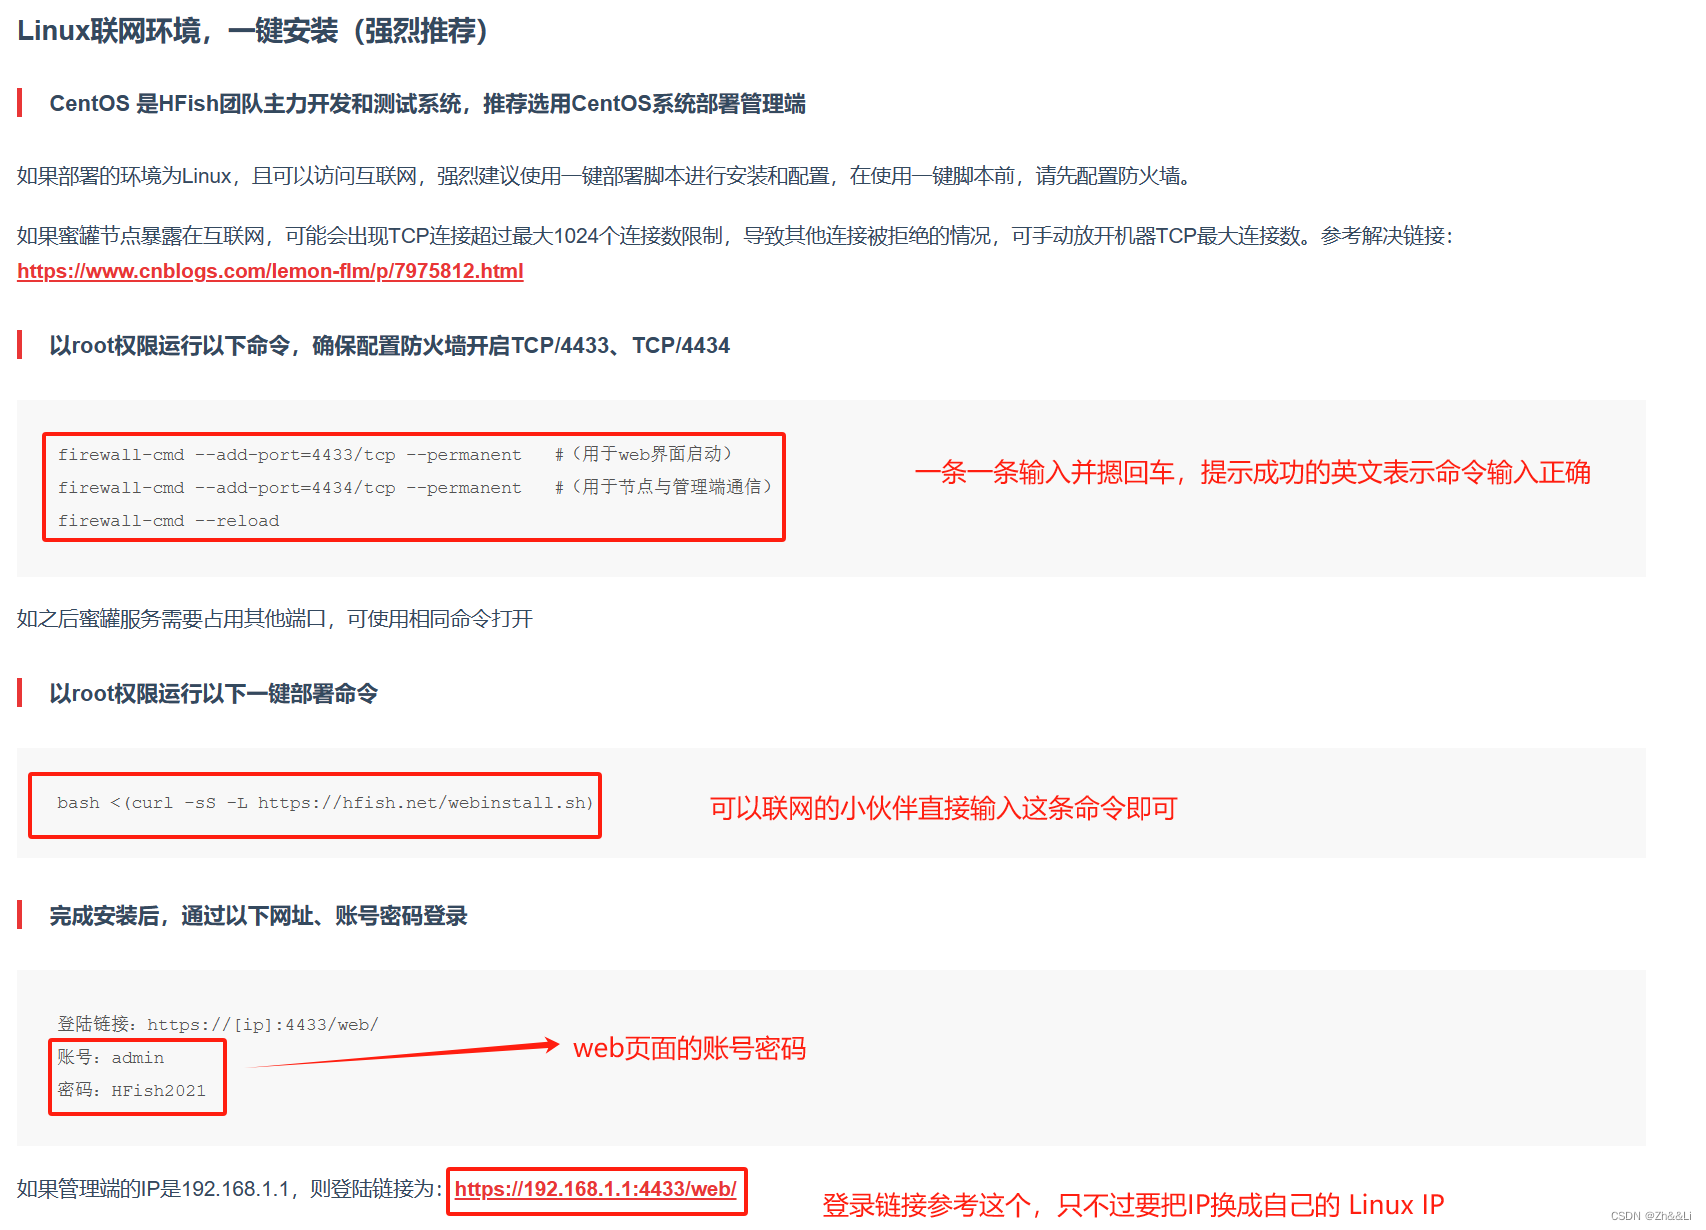Click the quote 'CentOS 是HFish团队主力开发和测试系统'
1706x1230 pixels.
tap(427, 104)
